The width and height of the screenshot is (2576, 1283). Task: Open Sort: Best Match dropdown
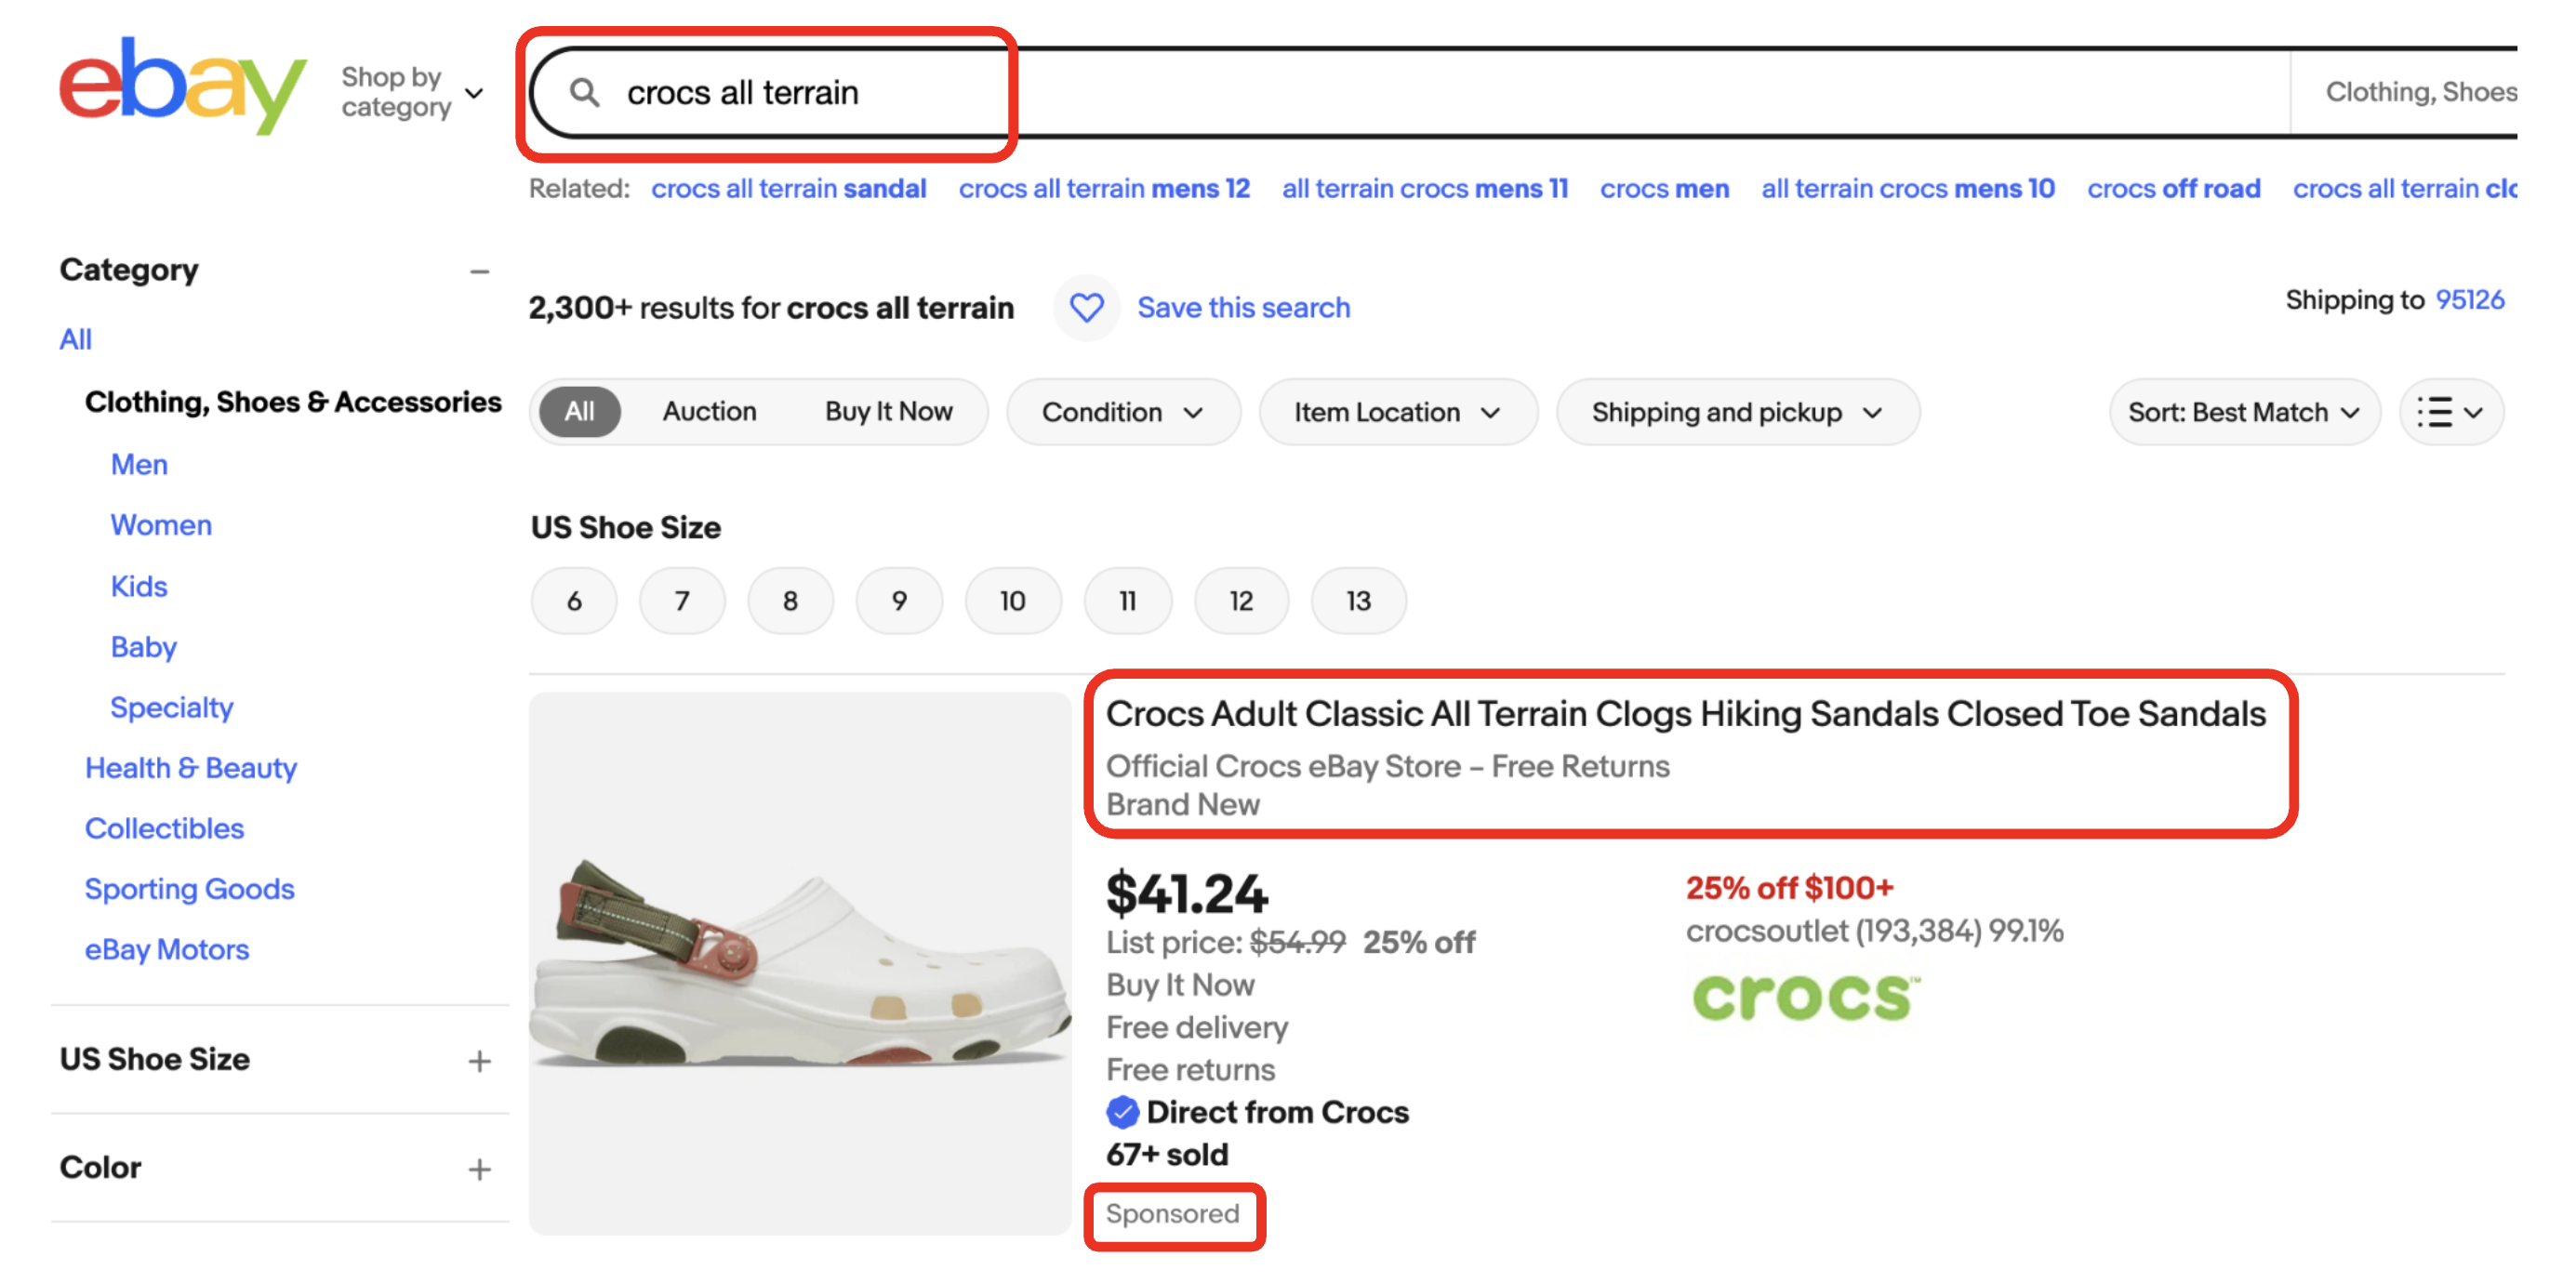coord(2243,412)
